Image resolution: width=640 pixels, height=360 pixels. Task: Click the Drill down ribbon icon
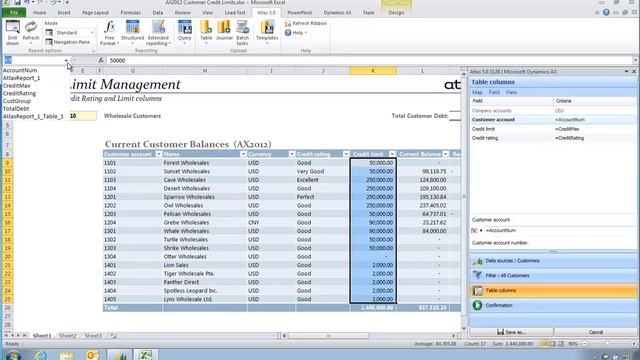pos(12,33)
